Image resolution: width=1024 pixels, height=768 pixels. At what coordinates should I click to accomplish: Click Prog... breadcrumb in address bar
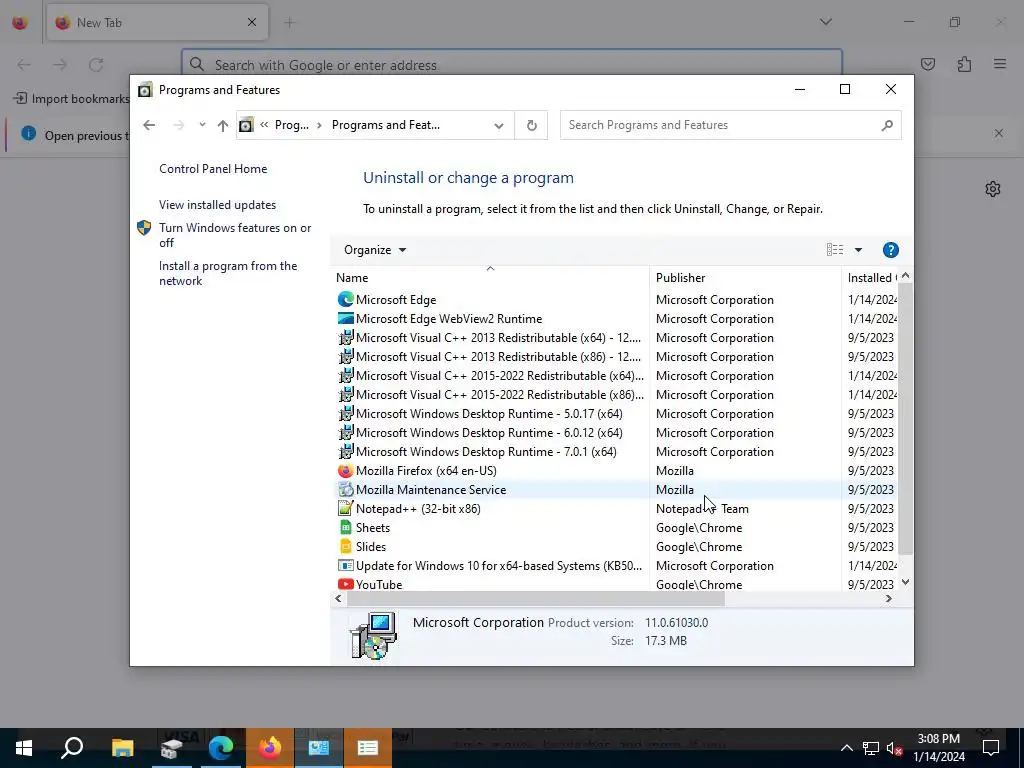point(291,125)
